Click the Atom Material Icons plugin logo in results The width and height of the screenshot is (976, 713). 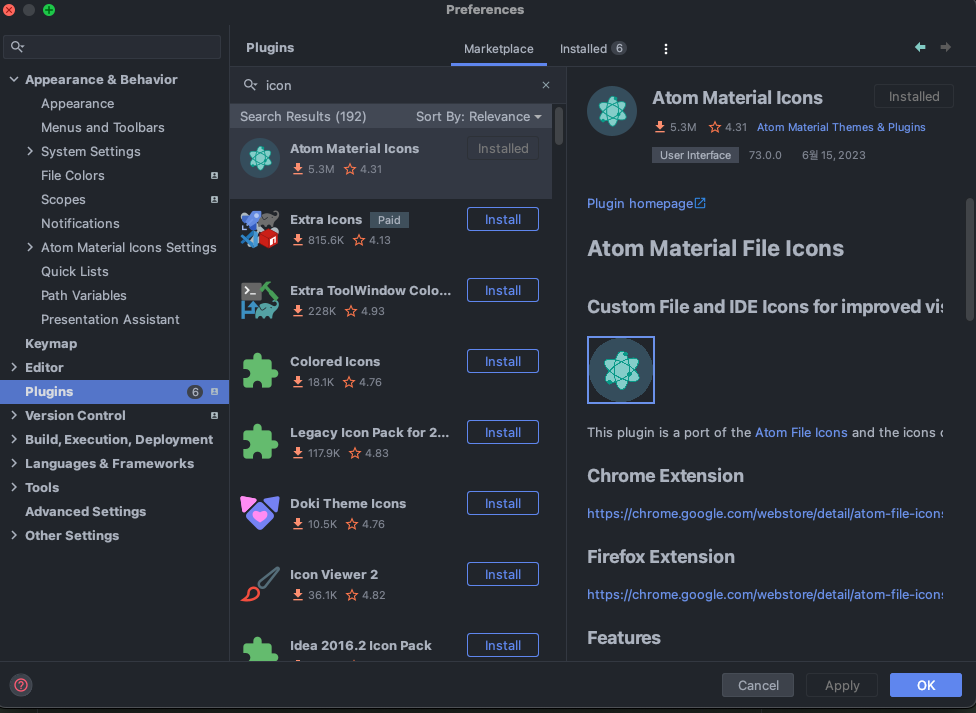point(260,158)
